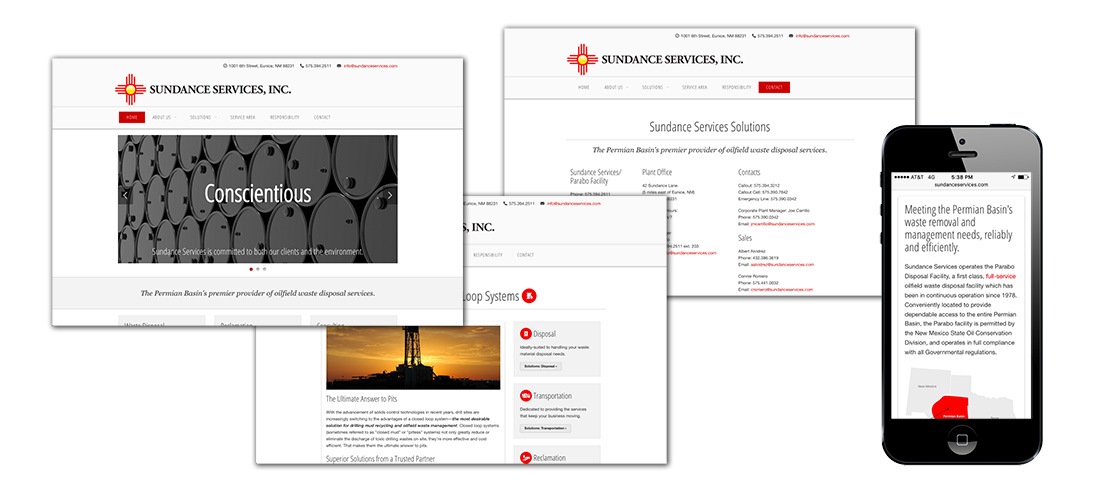Click the Sundance sun logo on the contact page
Screen dimensions: 1100x500
[x=582, y=60]
